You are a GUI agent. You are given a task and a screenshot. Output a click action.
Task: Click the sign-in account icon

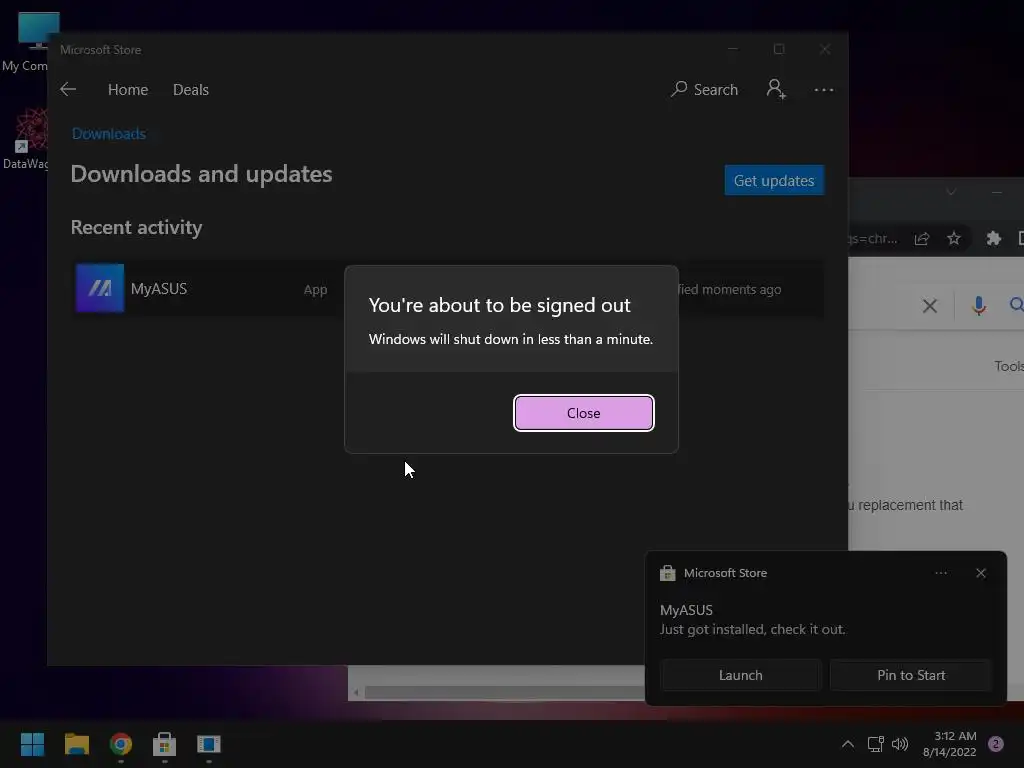click(776, 89)
